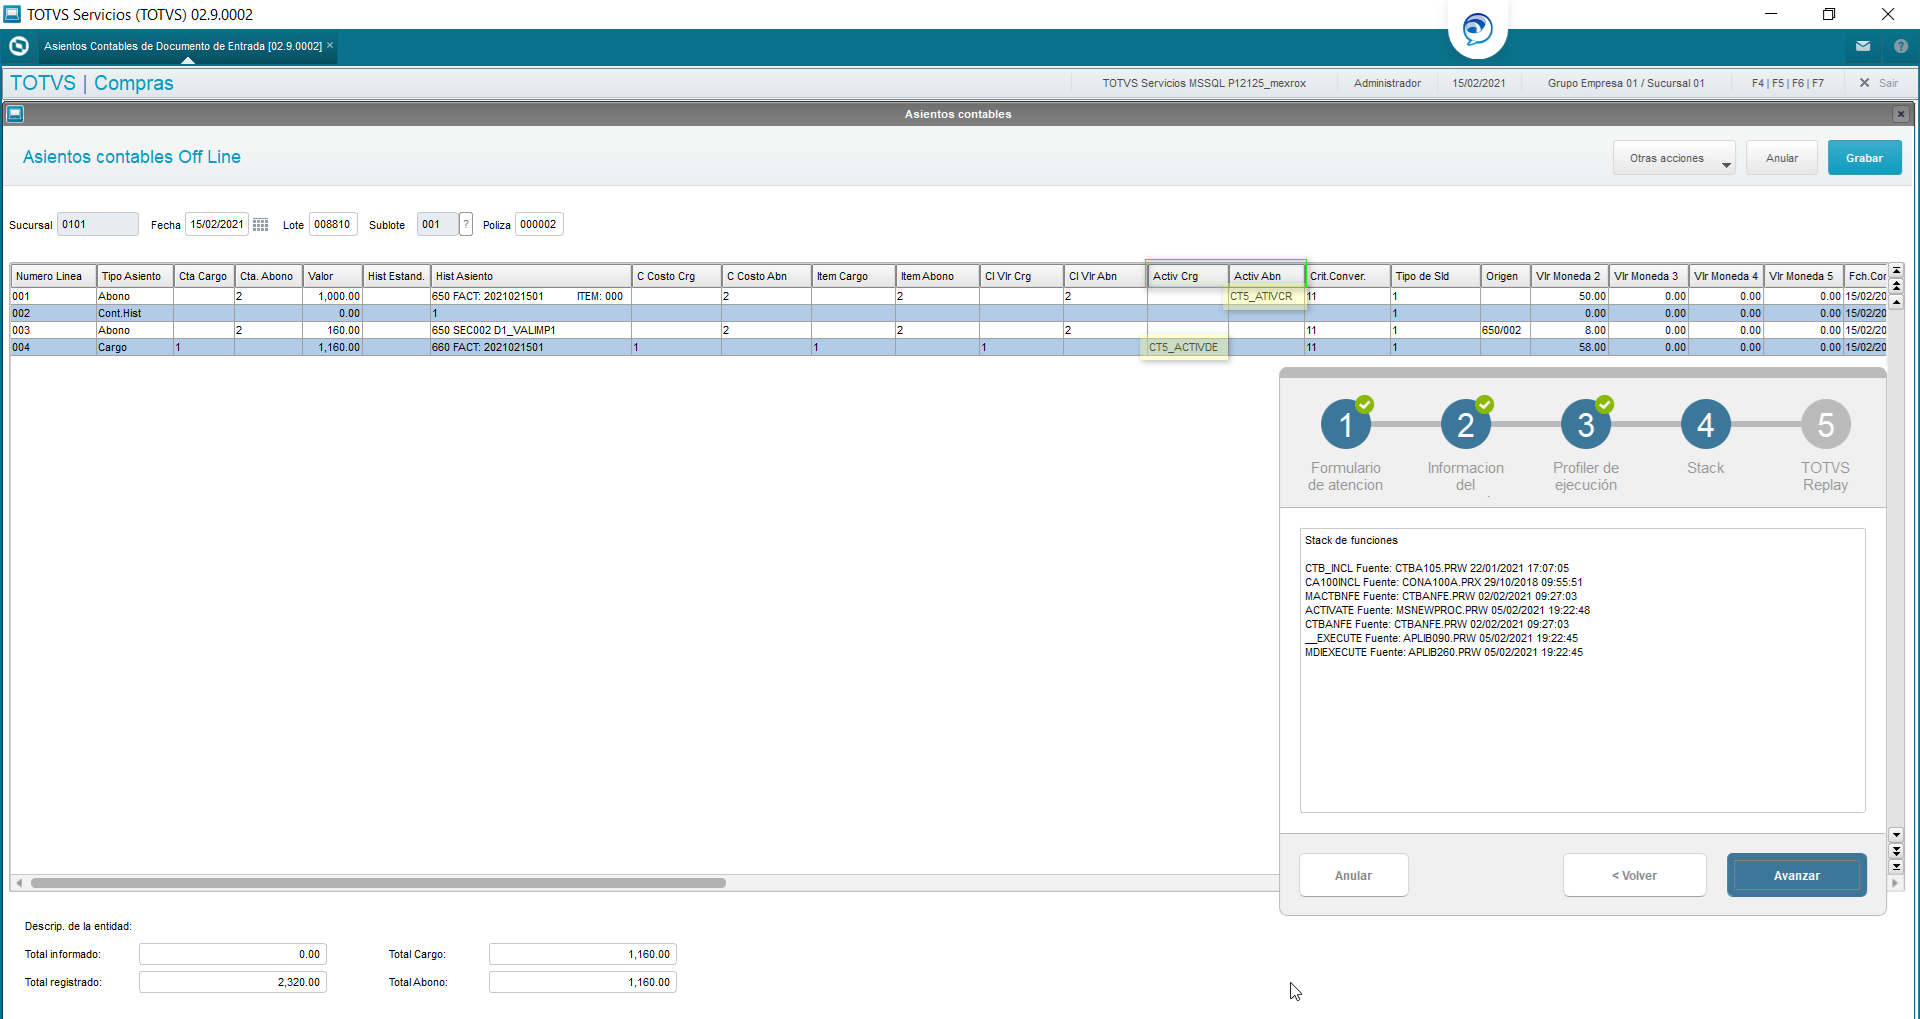Viewport: 1920px width, 1019px height.
Task: Open the help question mark icon
Action: 1901,46
